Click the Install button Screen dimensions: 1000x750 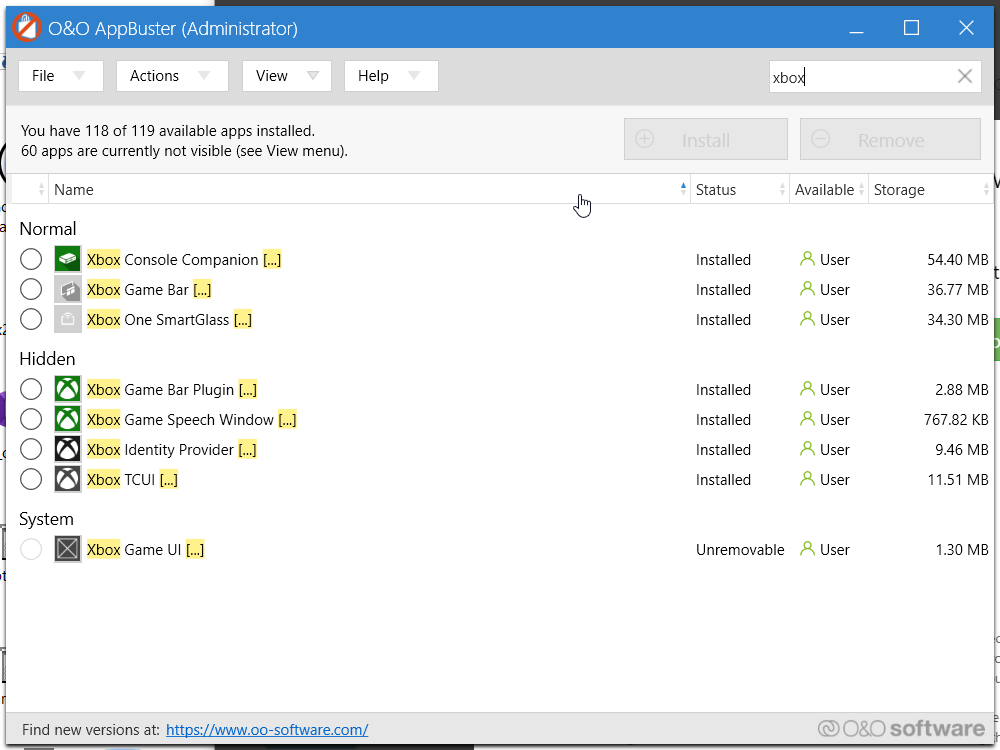(x=705, y=139)
